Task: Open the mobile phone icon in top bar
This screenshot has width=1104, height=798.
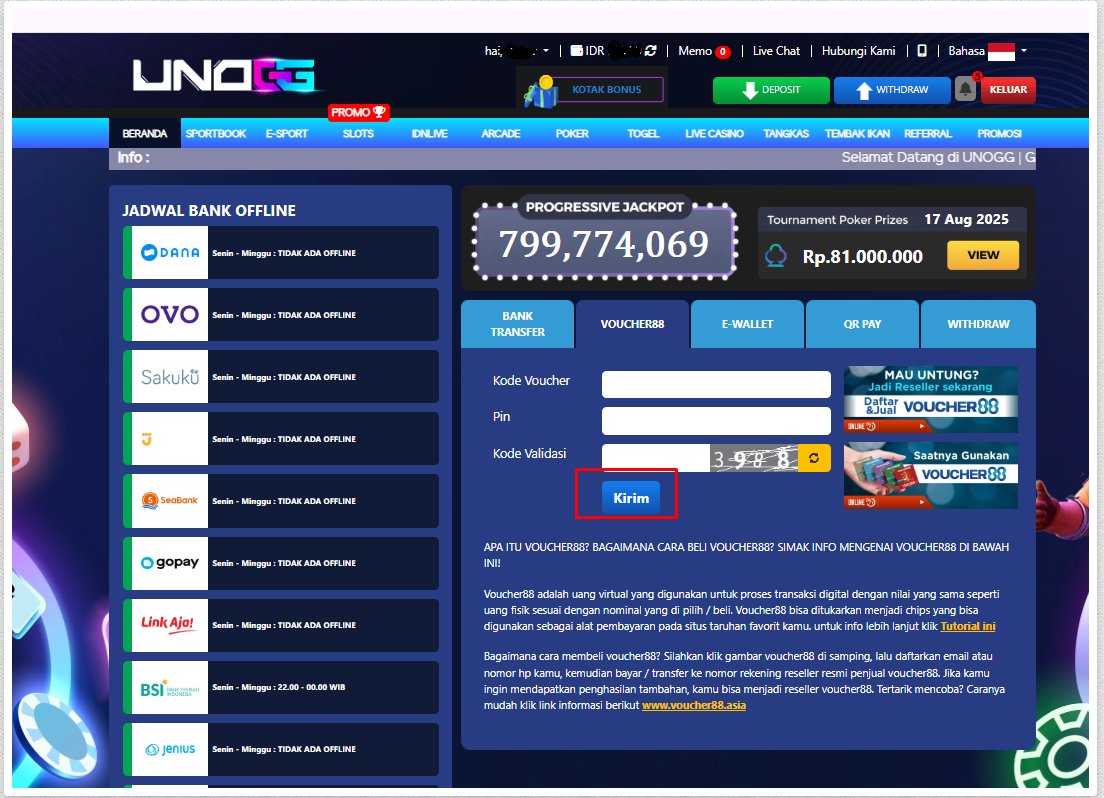Action: tap(922, 51)
